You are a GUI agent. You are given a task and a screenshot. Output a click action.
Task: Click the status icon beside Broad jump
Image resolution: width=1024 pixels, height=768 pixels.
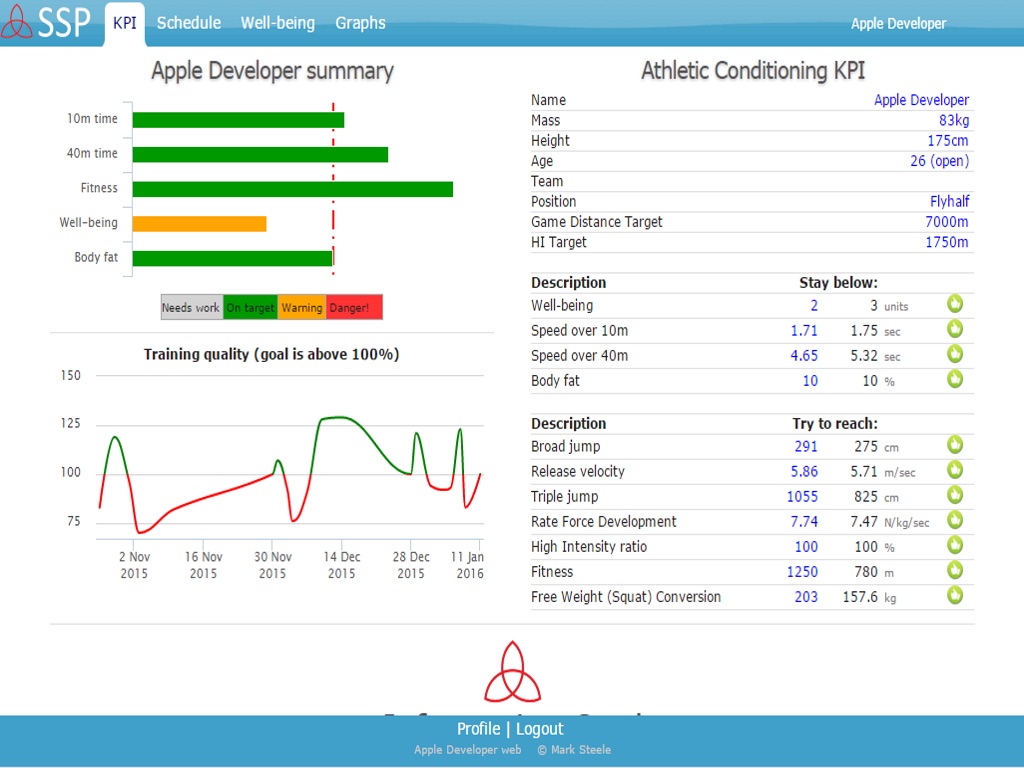coord(955,445)
